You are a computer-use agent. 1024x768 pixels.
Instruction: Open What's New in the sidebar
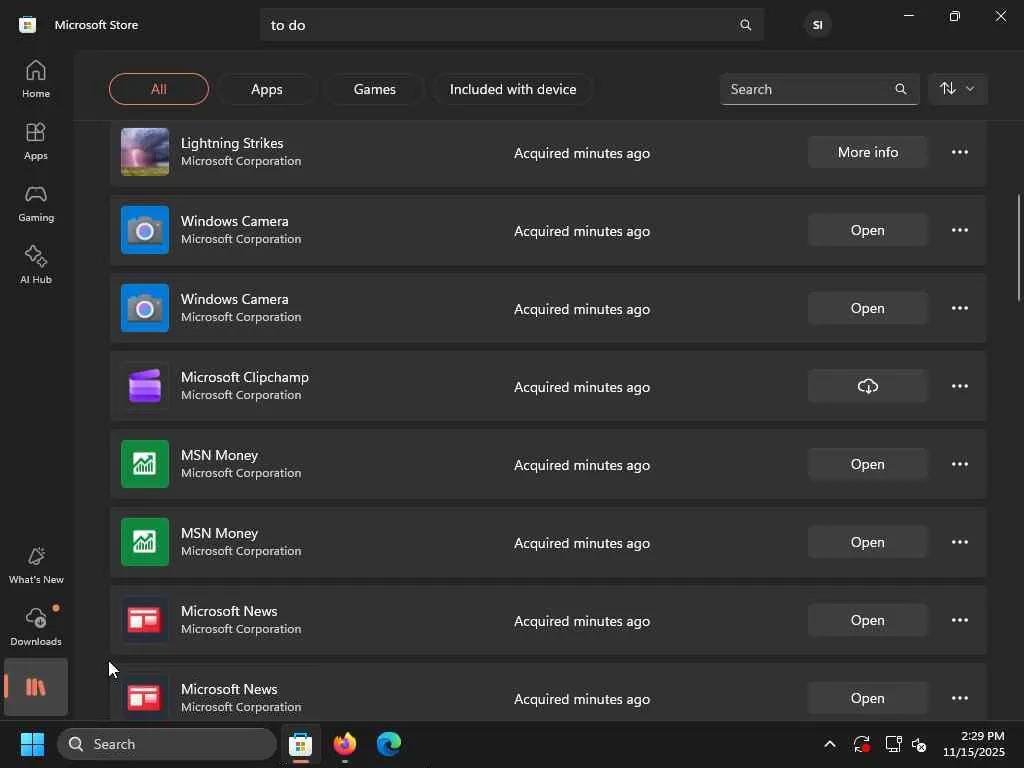(x=36, y=565)
